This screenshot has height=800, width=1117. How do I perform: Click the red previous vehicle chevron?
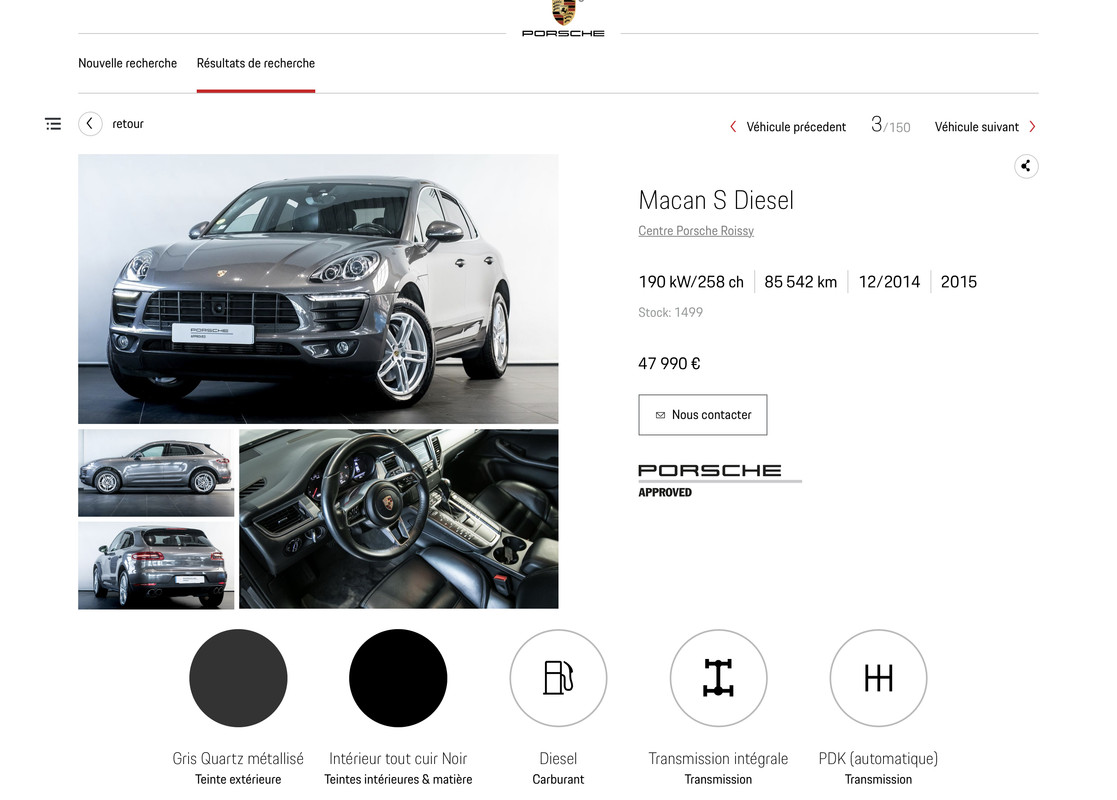(733, 127)
